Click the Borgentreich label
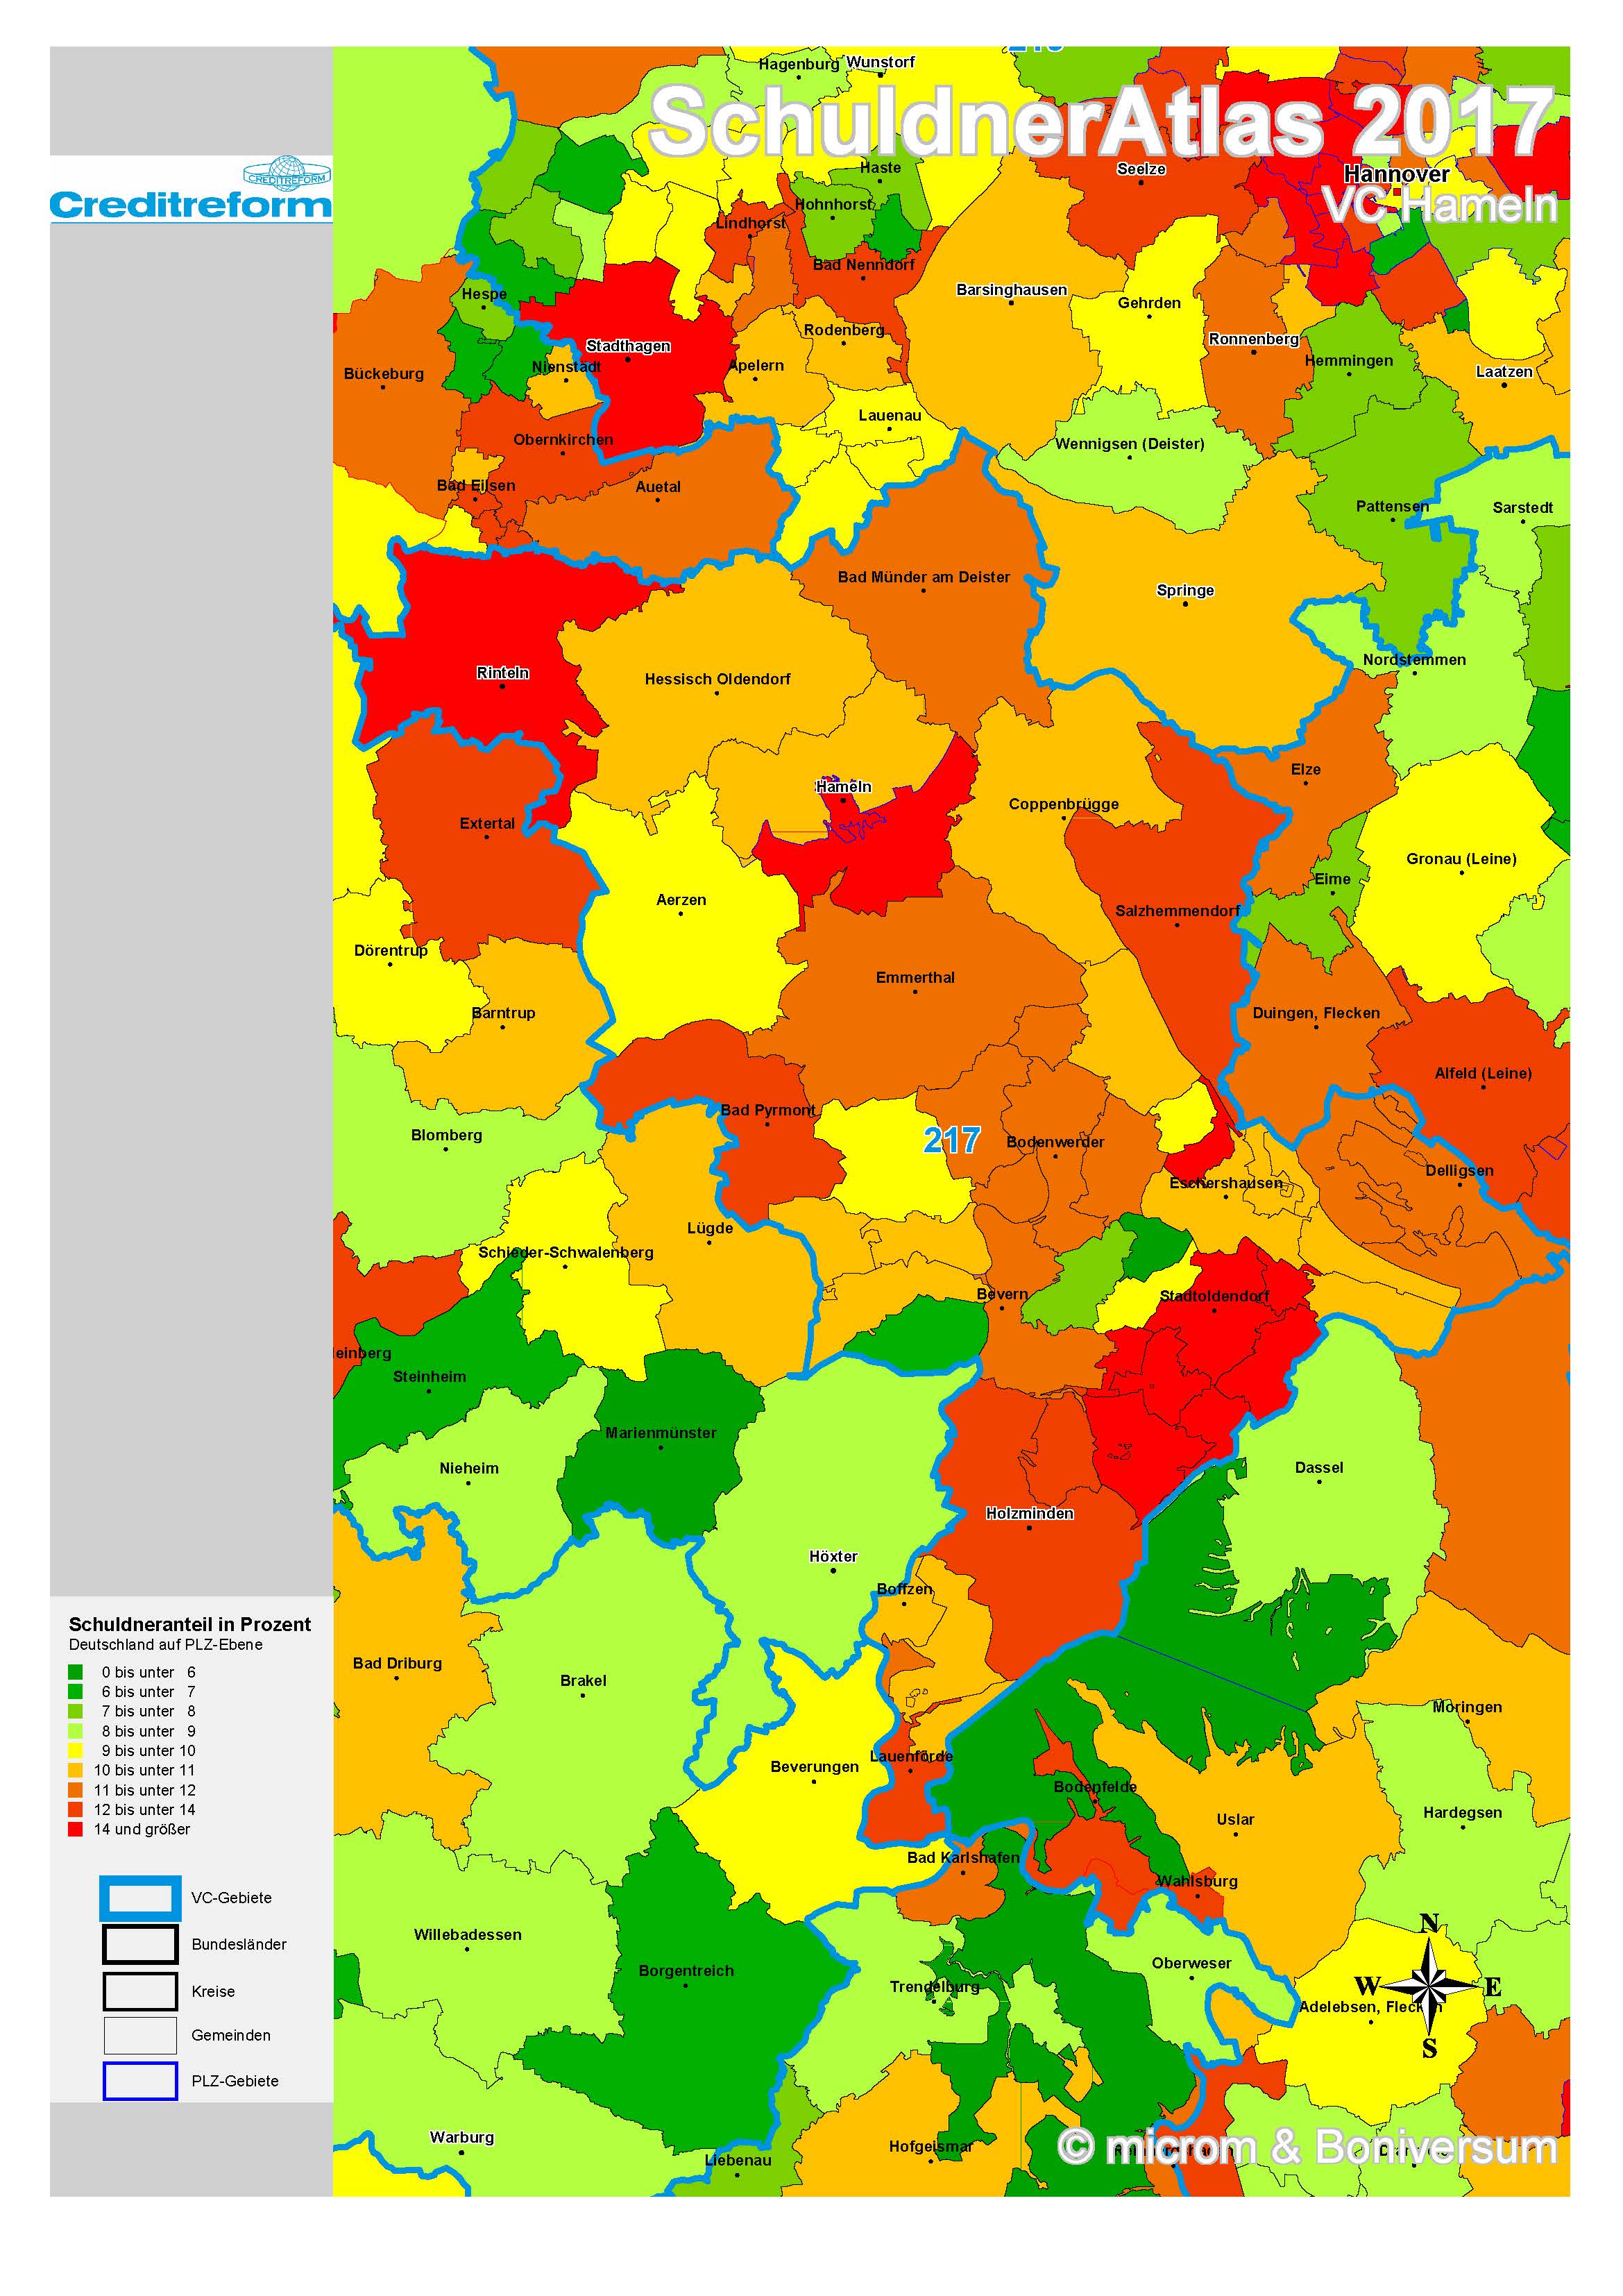This screenshot has width=1623, height=2296. pos(686,1971)
